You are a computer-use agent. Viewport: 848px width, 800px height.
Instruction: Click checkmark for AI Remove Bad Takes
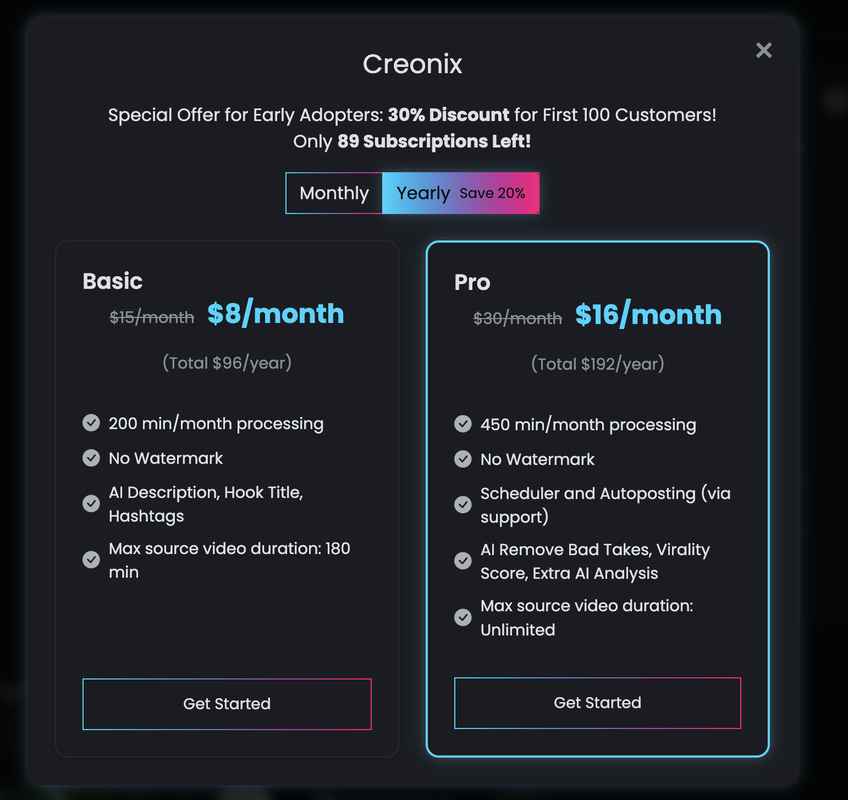tap(463, 561)
